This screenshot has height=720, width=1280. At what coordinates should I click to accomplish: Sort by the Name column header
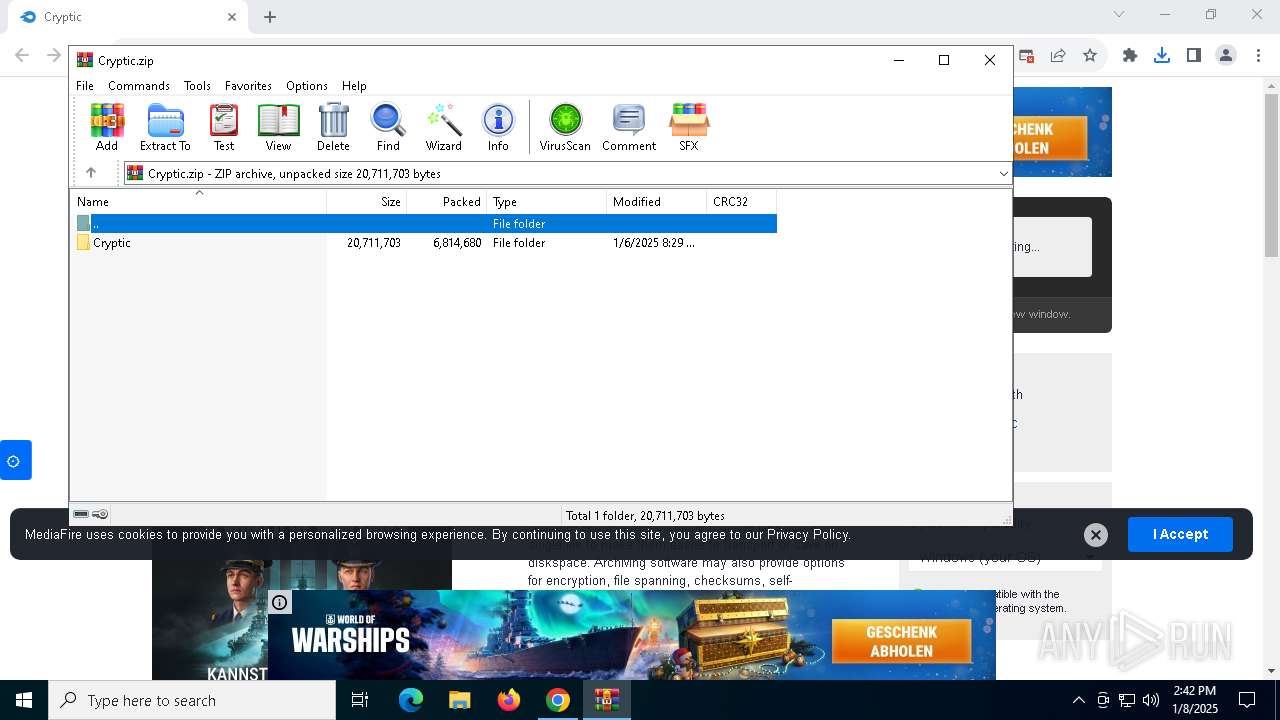click(198, 202)
